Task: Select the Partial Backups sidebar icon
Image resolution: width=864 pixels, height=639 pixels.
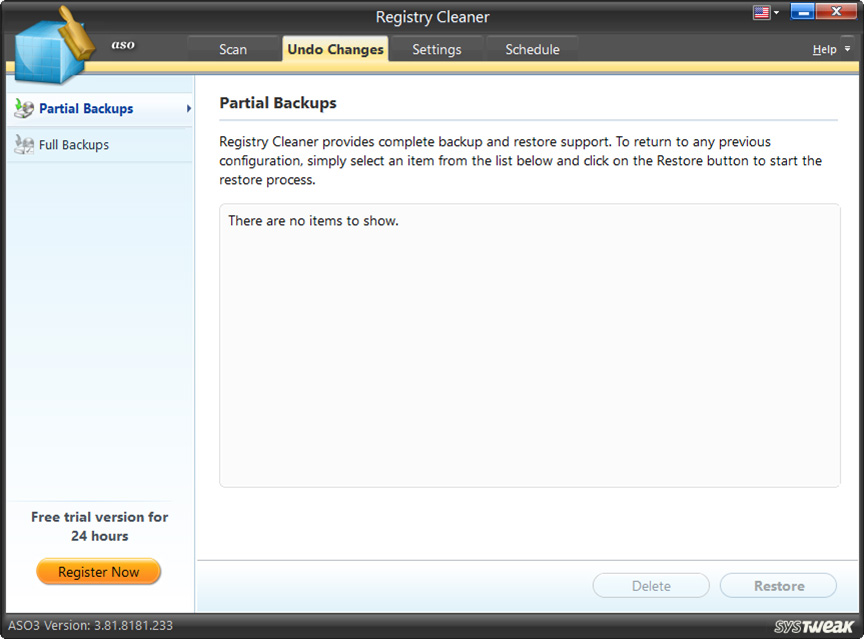Action: coord(23,109)
